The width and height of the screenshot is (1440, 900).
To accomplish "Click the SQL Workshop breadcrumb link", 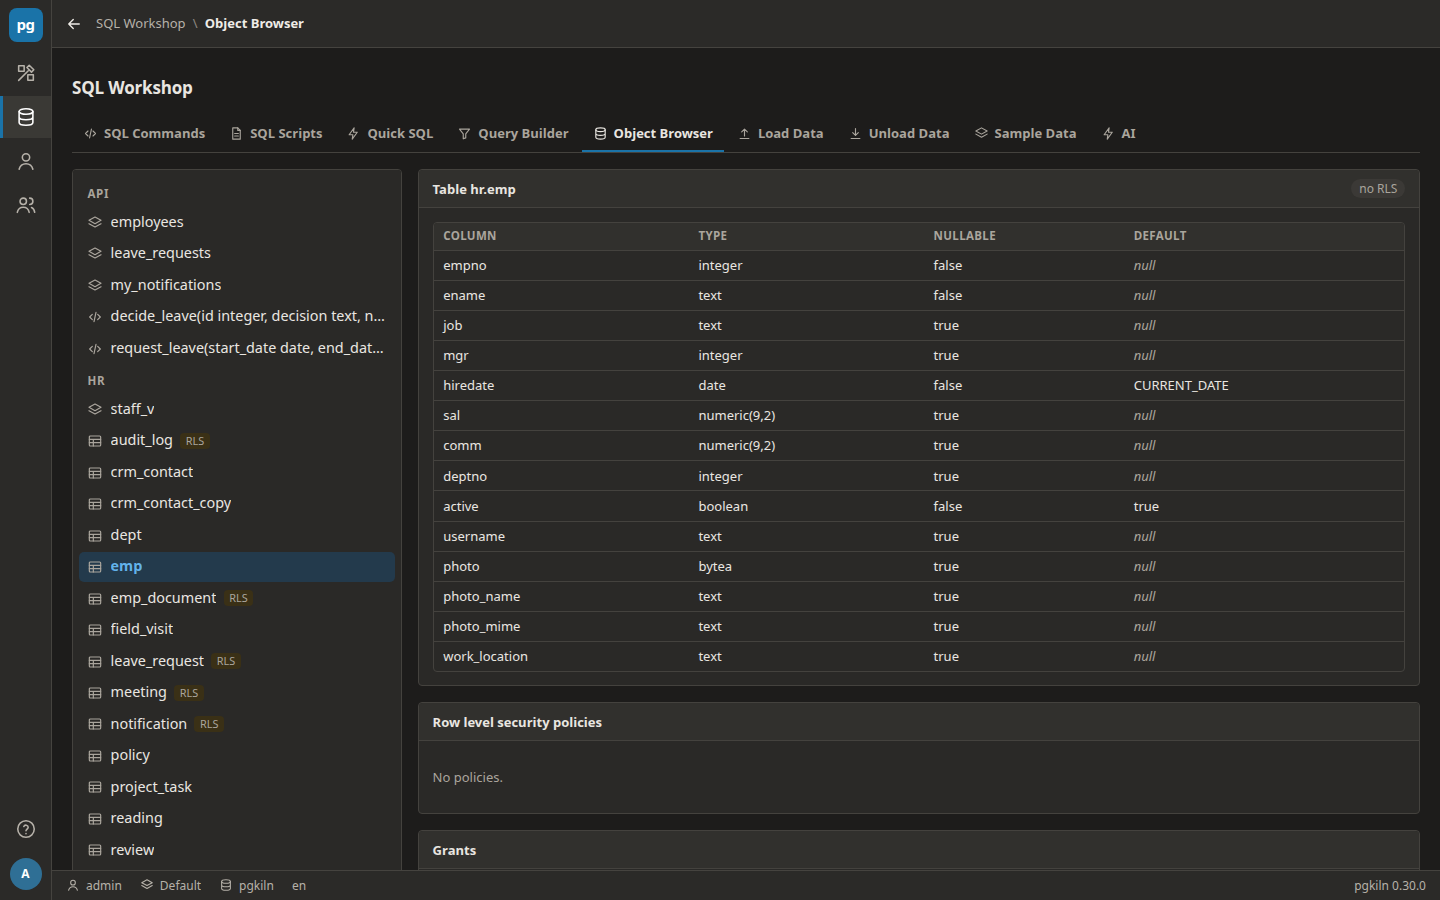I will (141, 24).
